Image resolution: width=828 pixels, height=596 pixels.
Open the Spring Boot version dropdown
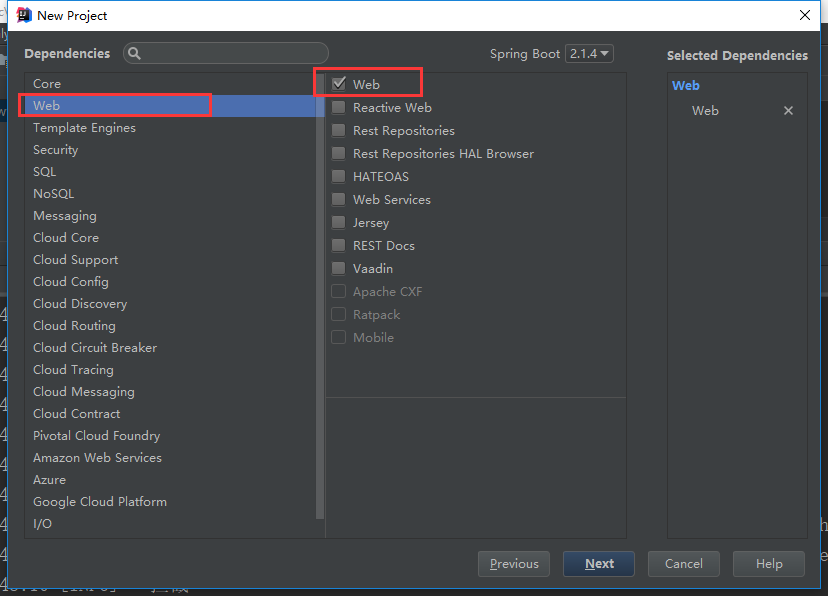[589, 53]
